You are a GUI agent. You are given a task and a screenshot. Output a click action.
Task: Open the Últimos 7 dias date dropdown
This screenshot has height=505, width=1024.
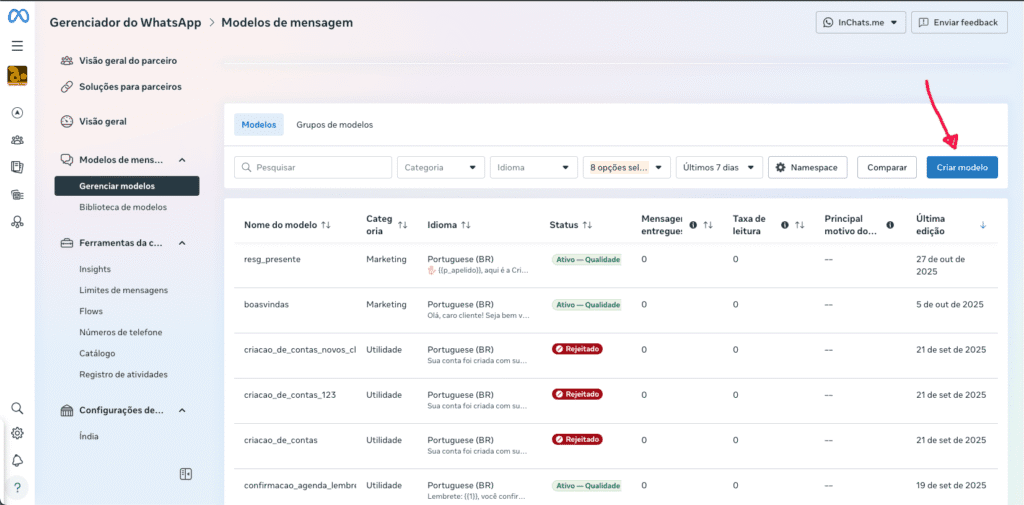719,168
